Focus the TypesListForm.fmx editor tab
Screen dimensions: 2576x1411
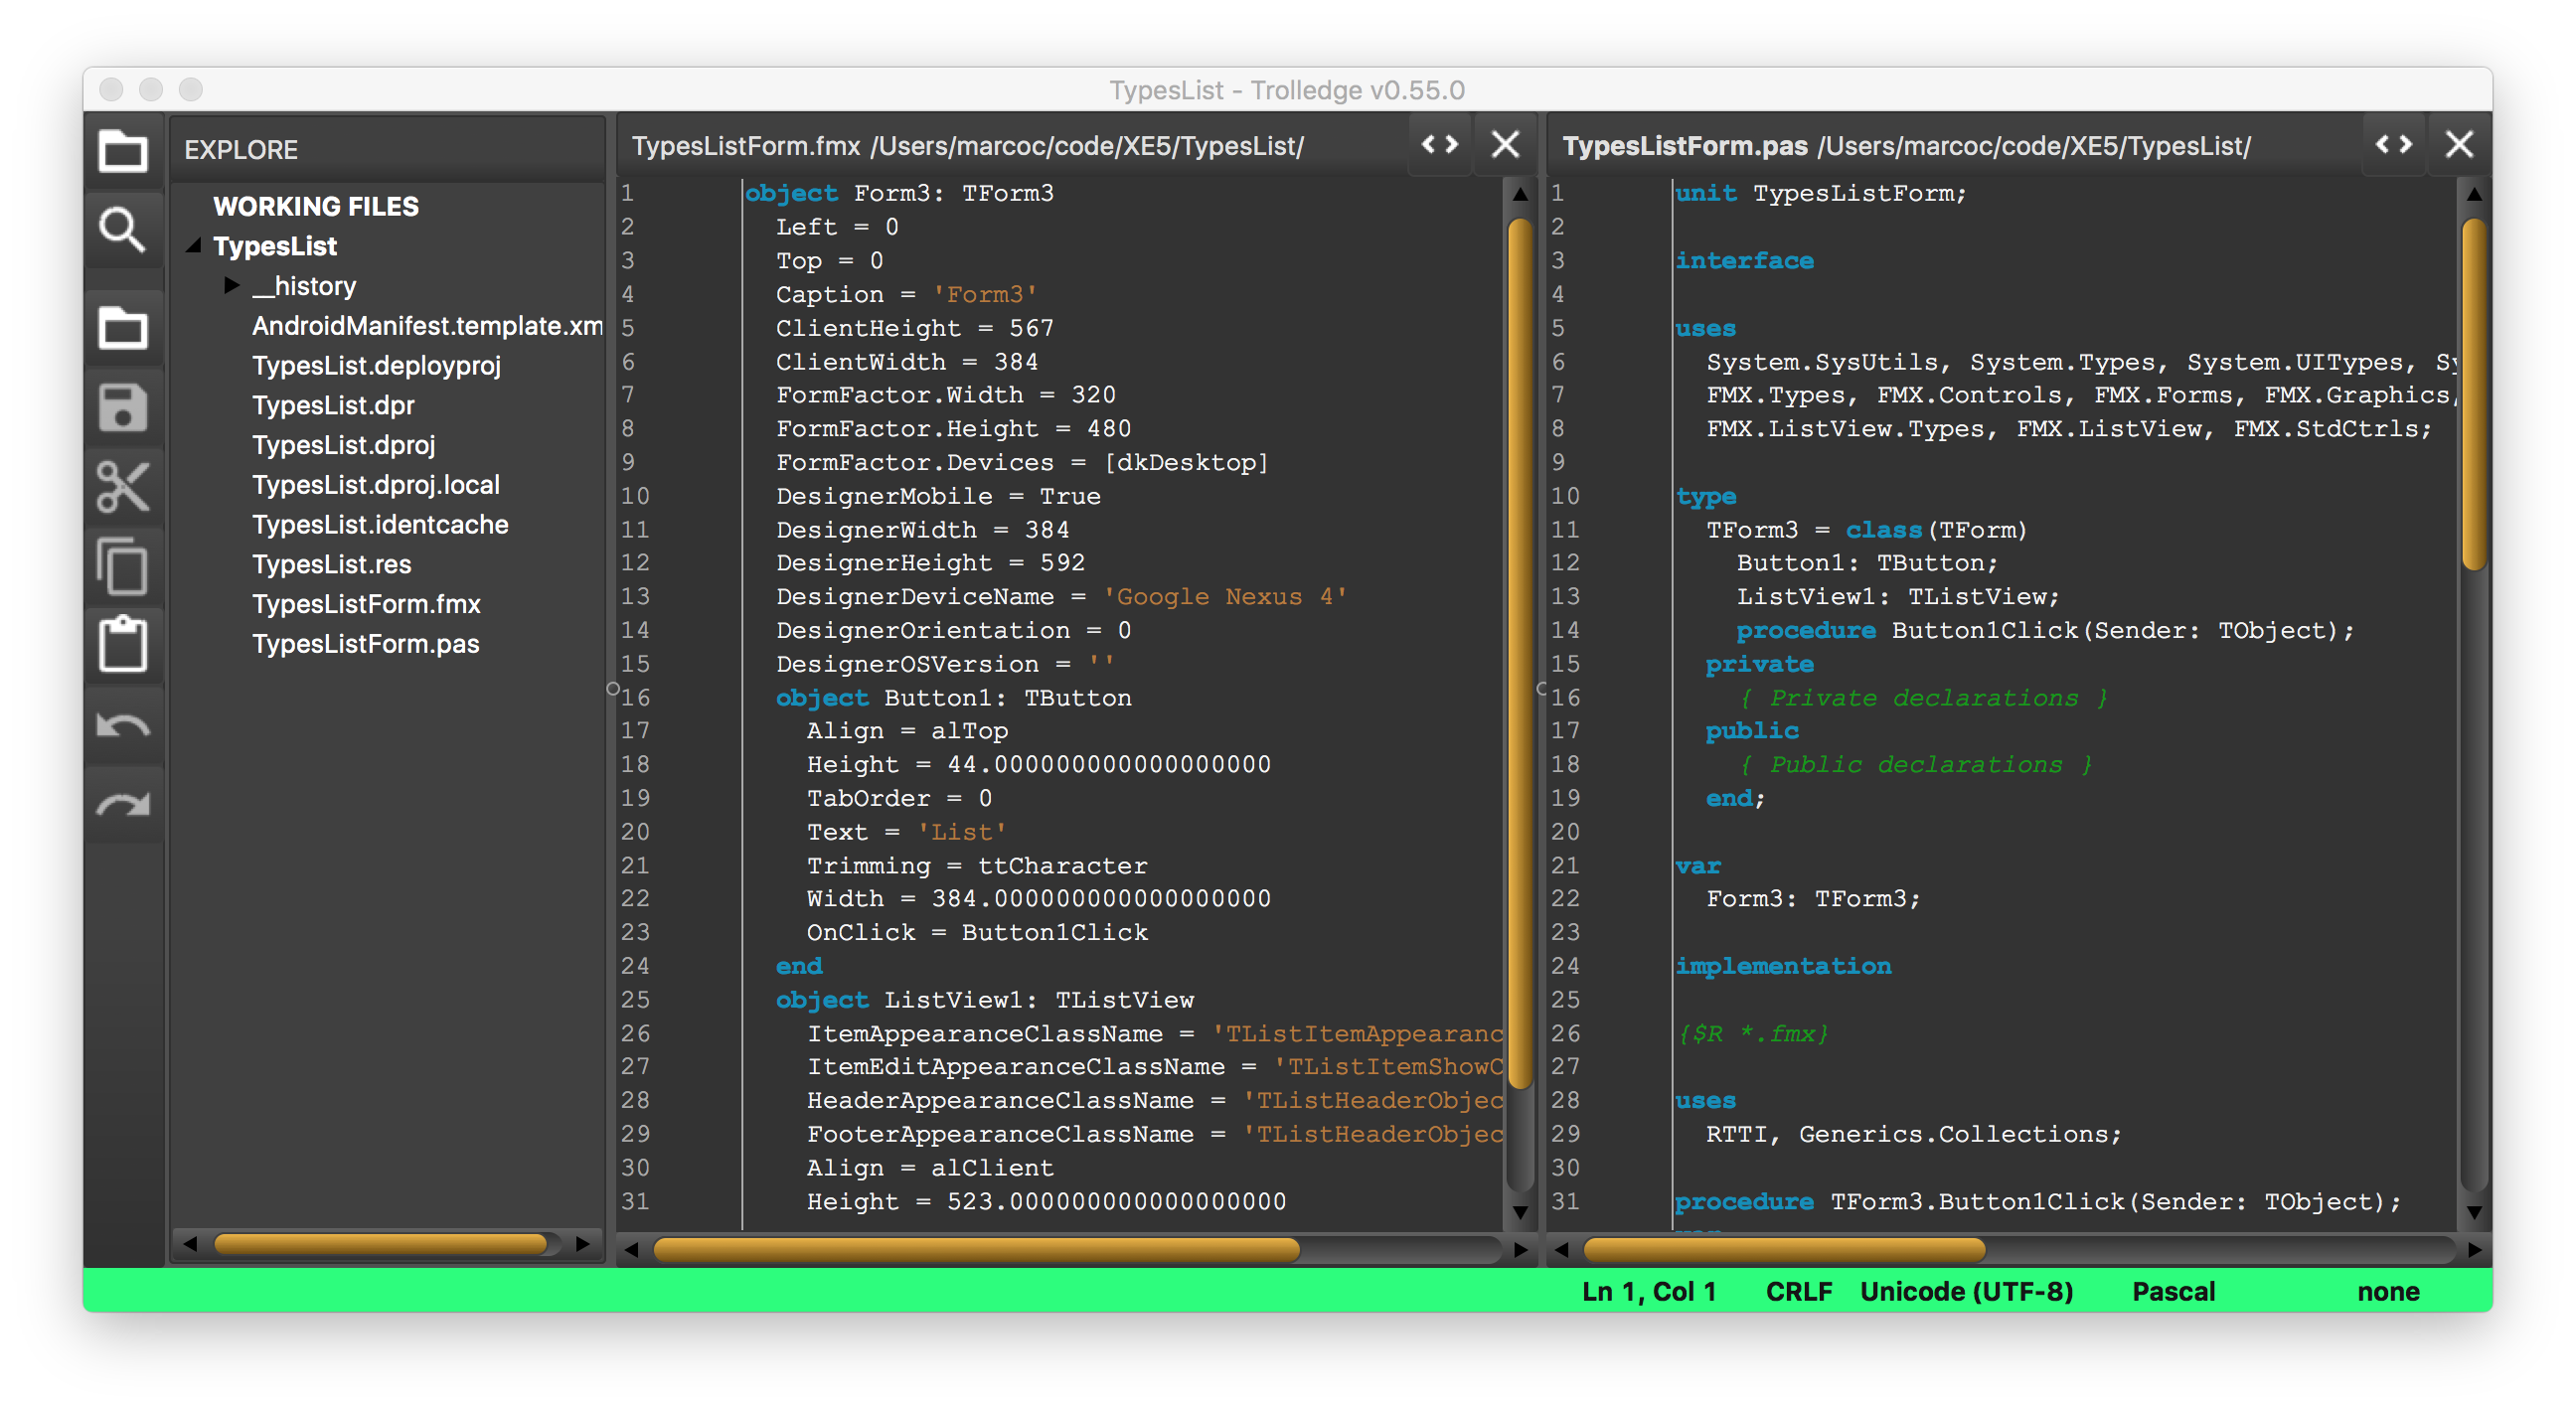746,146
